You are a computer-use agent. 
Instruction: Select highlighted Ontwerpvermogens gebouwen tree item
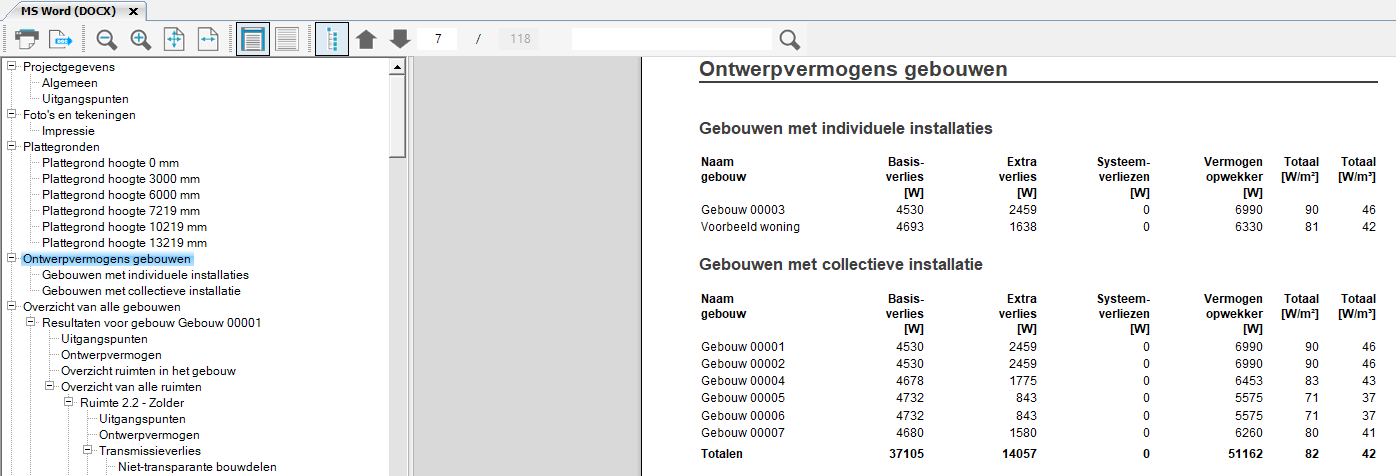coord(107,259)
